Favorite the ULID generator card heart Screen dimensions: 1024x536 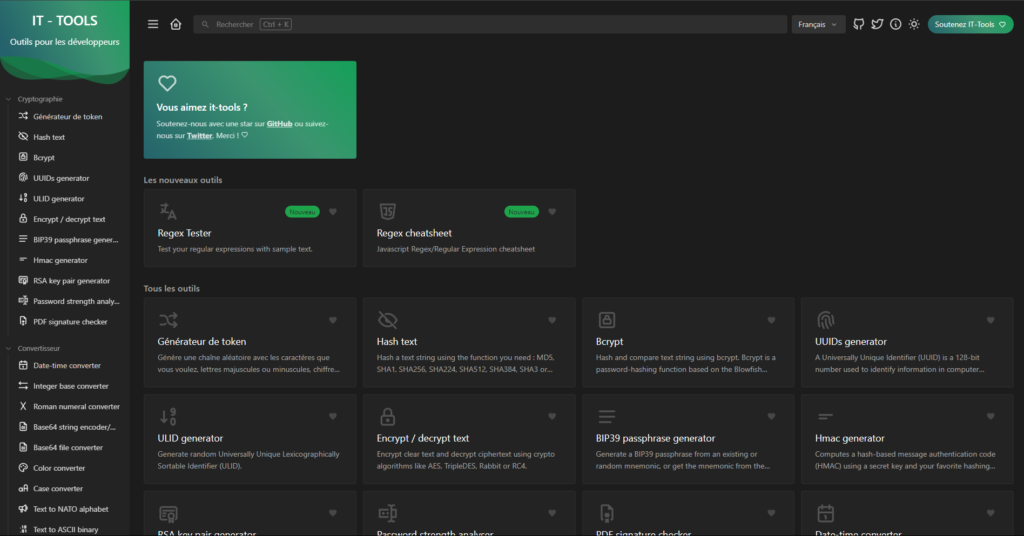point(333,416)
